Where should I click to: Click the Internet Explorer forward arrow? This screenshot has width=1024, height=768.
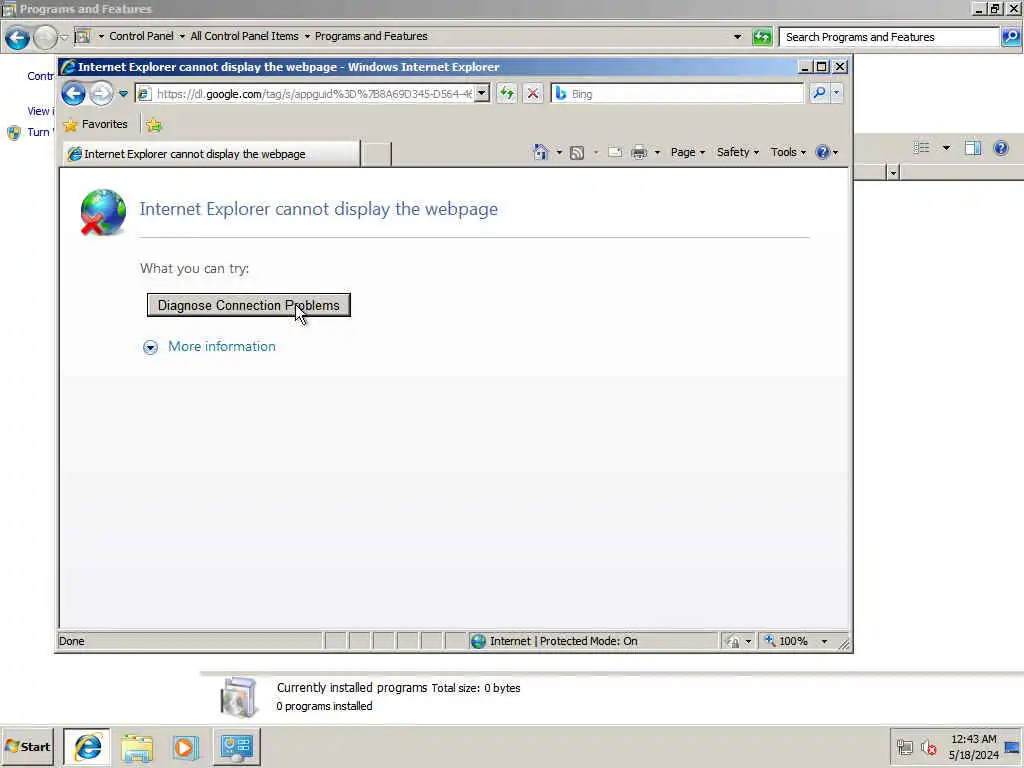point(101,93)
